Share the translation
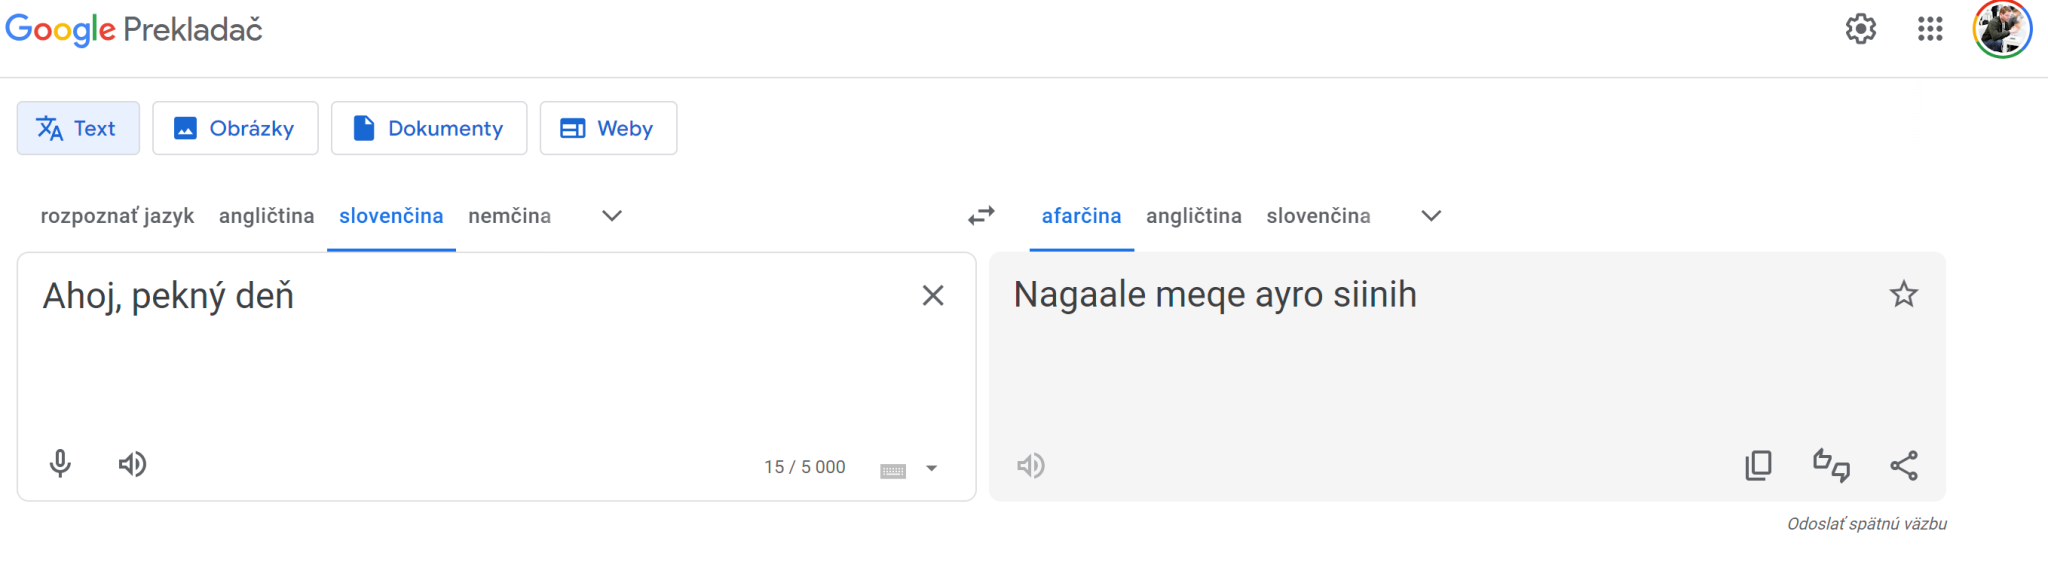The width and height of the screenshot is (2048, 565). click(1904, 465)
